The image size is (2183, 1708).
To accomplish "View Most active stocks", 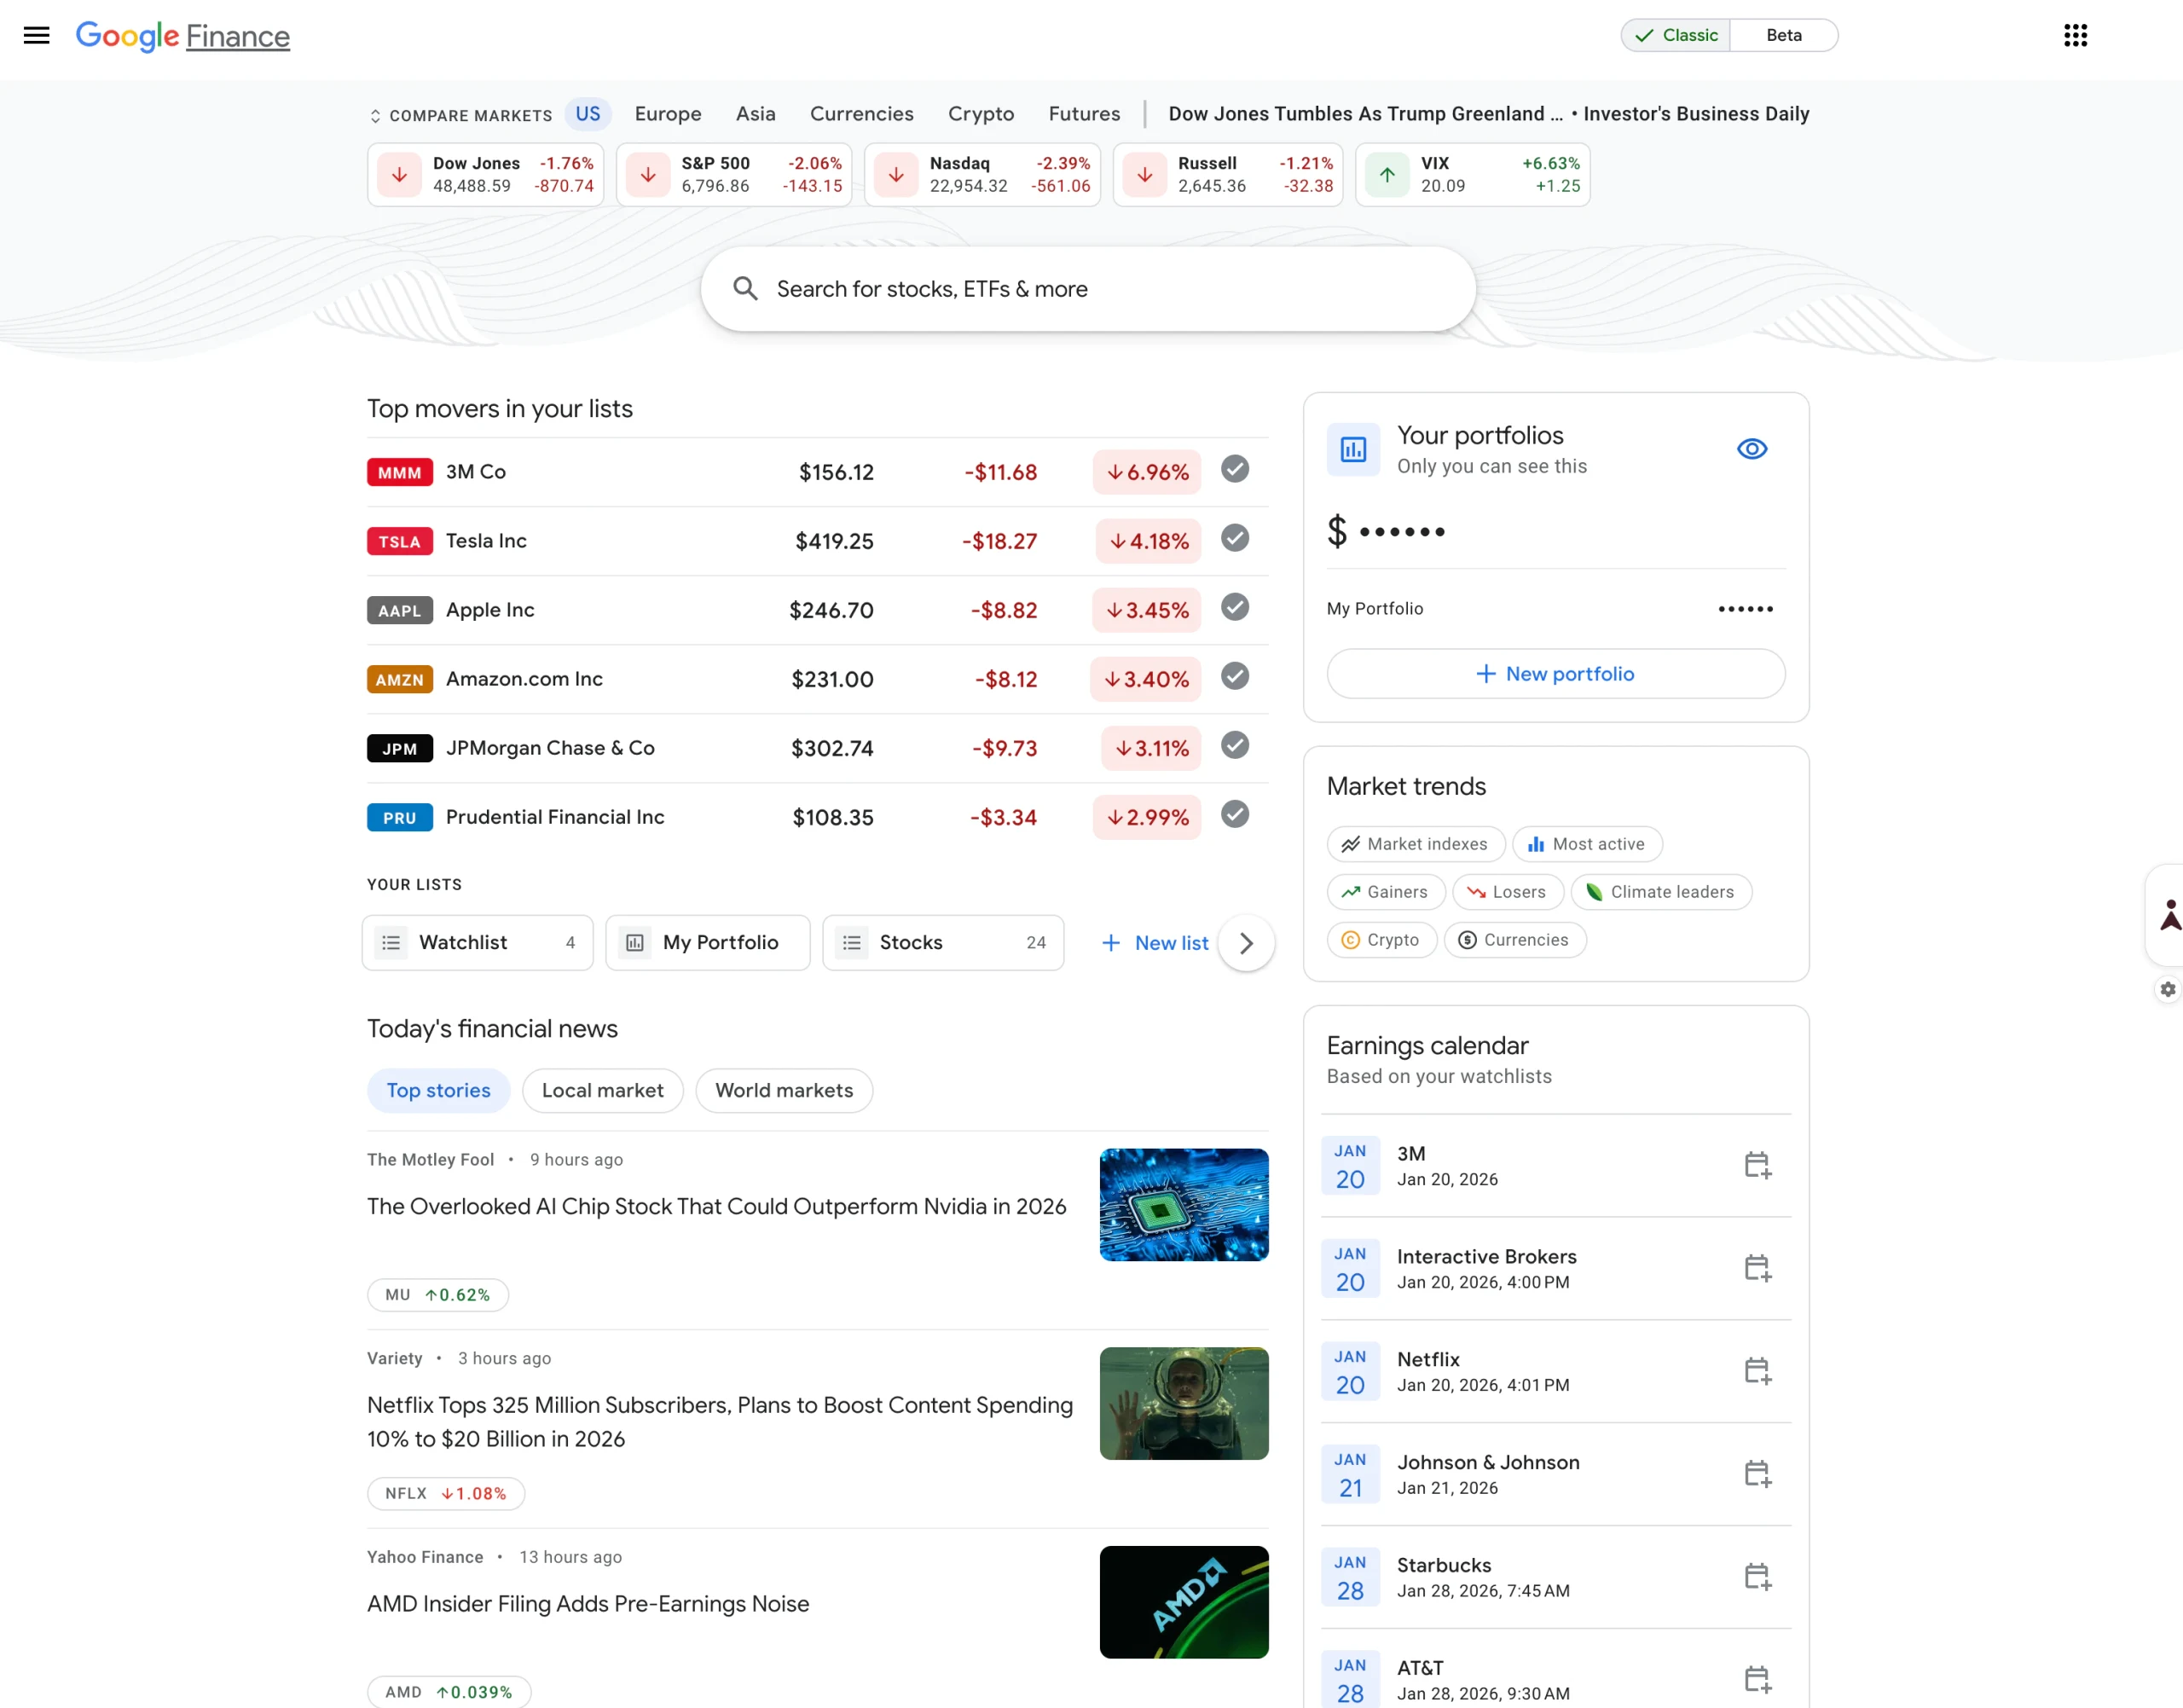I will click(x=1587, y=843).
